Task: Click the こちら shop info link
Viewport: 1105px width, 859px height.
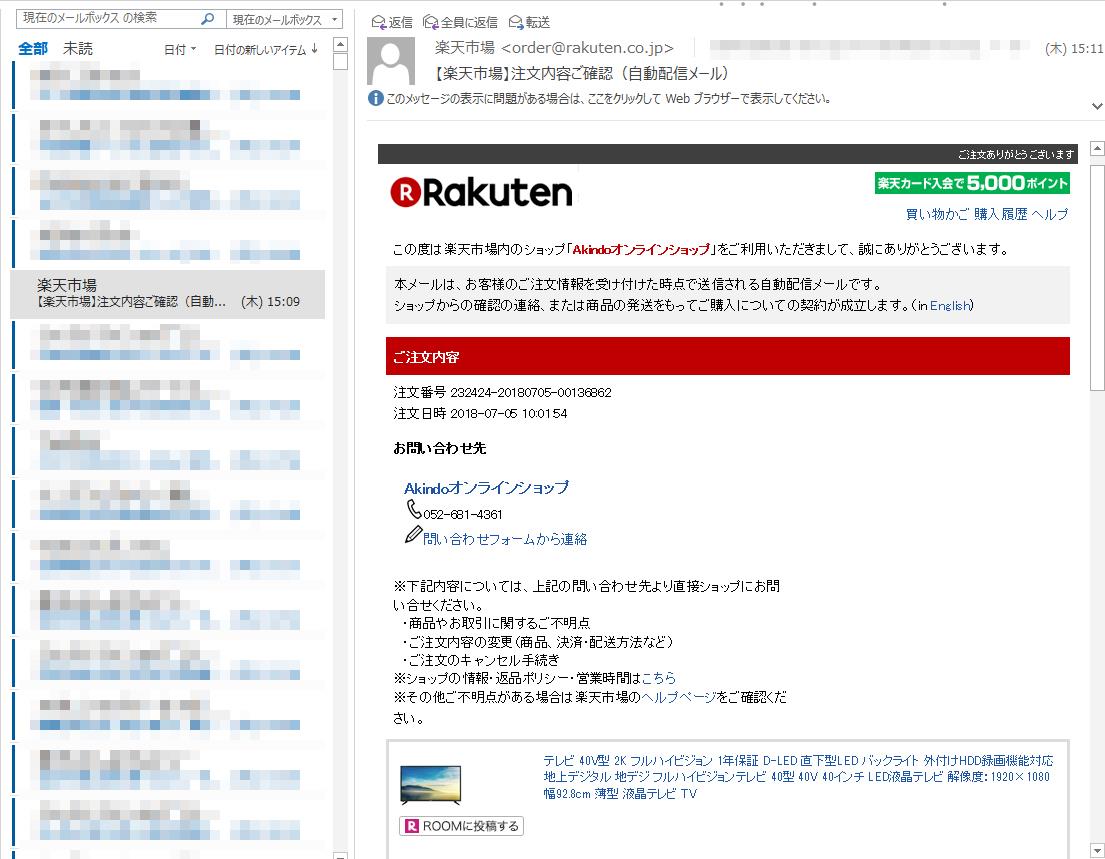Action: tap(658, 678)
